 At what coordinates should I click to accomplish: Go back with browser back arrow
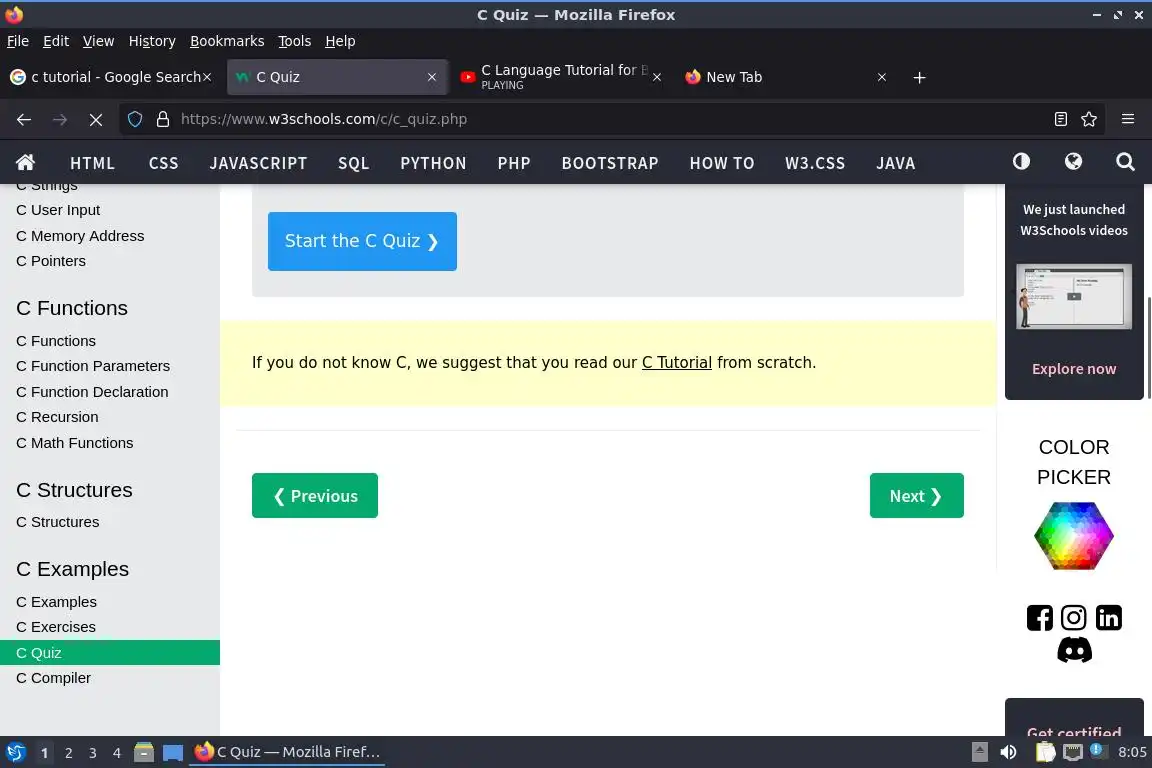coord(24,119)
